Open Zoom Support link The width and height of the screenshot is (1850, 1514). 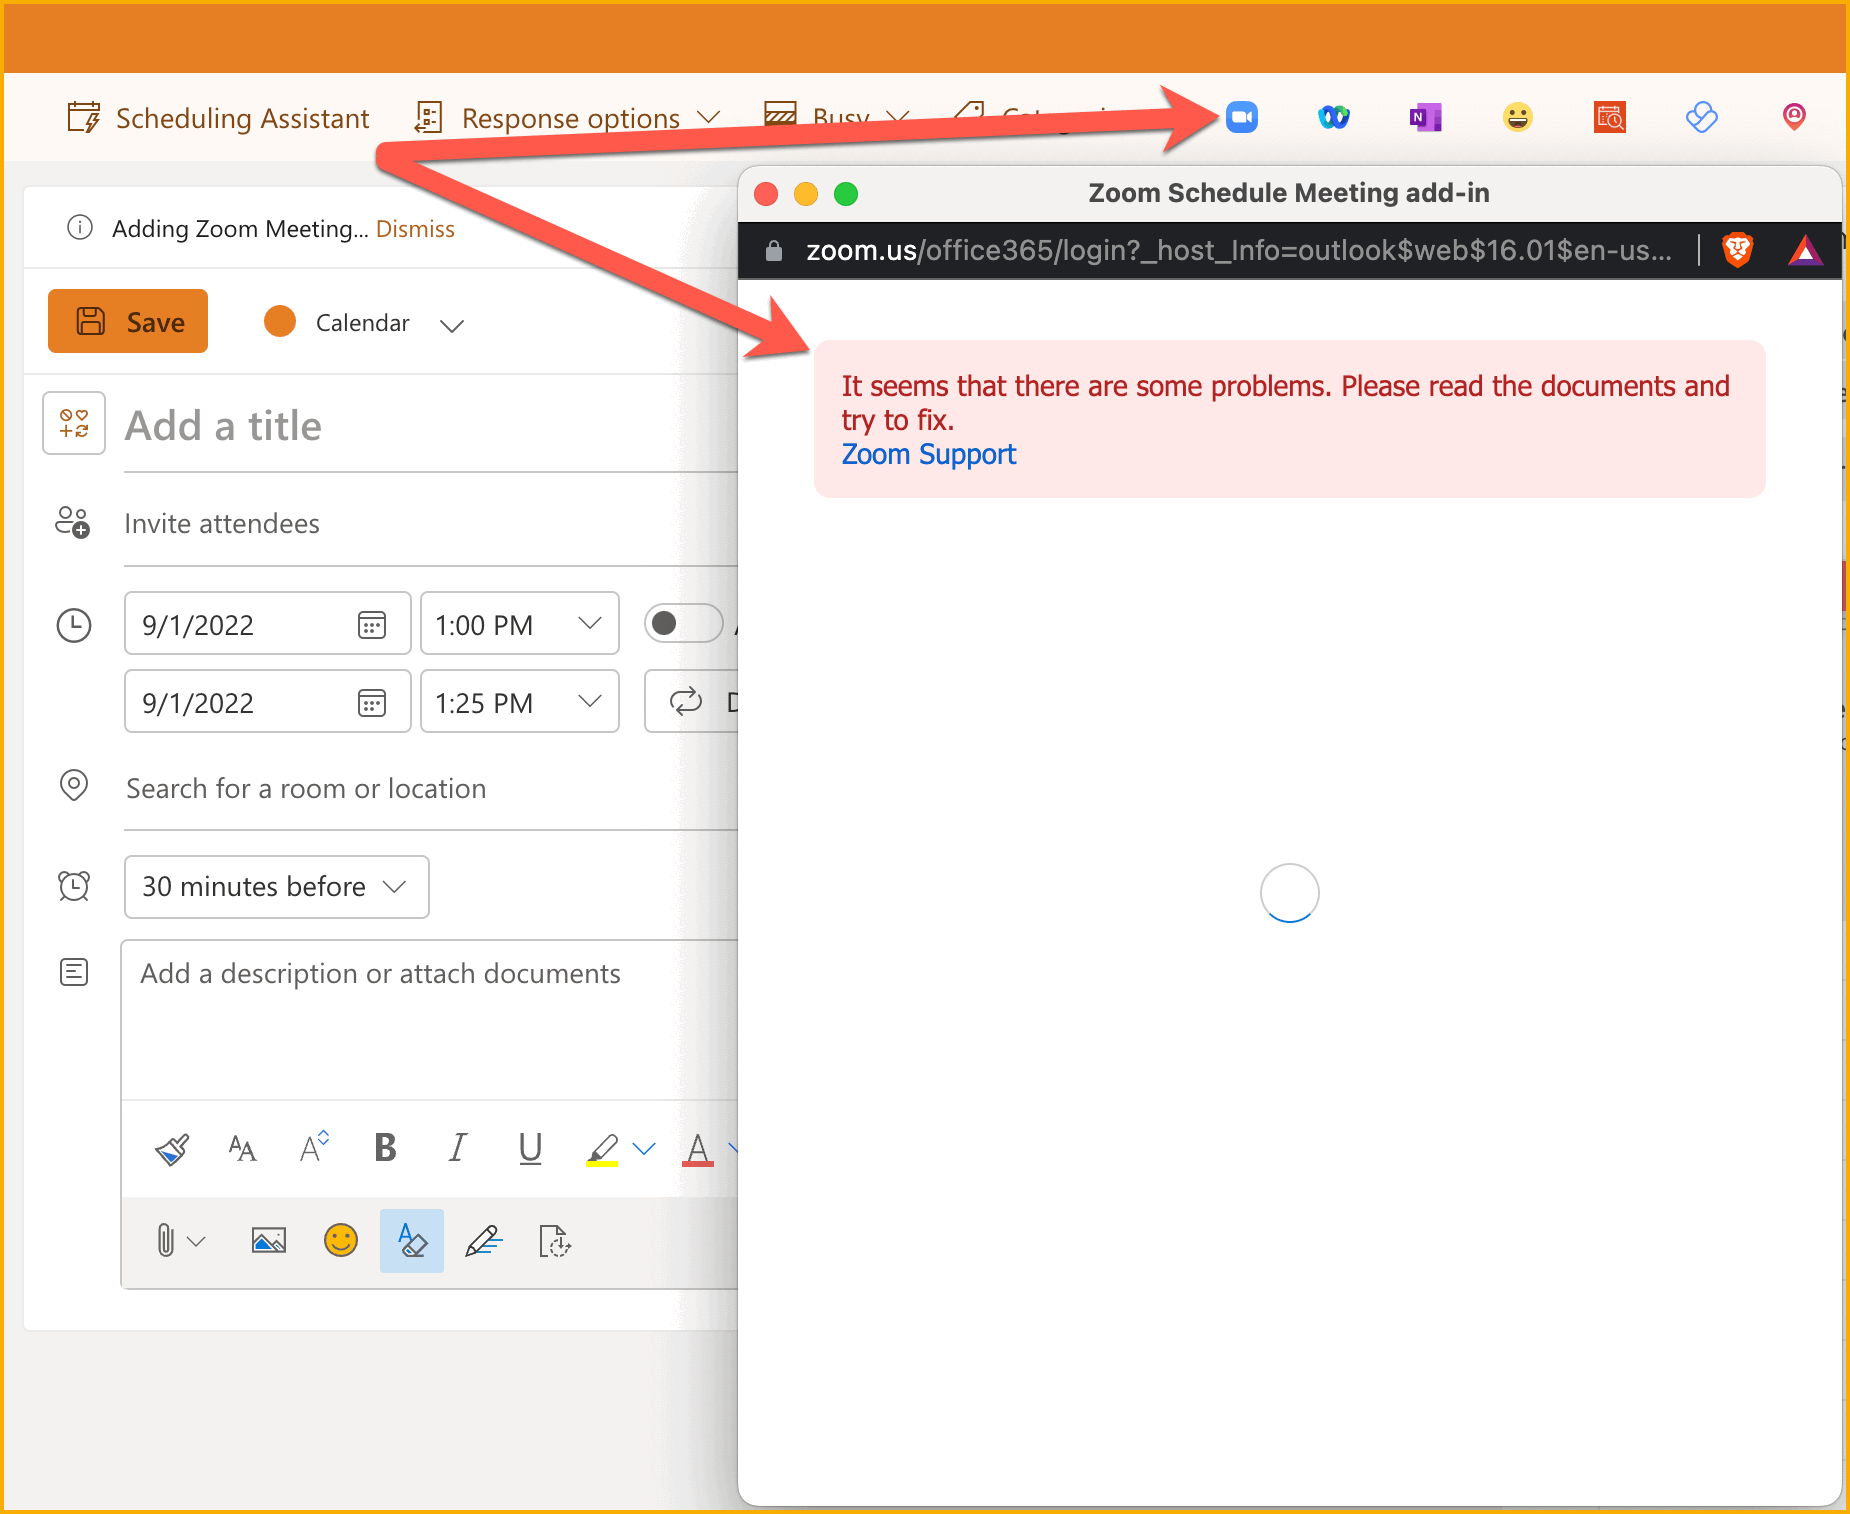click(929, 455)
